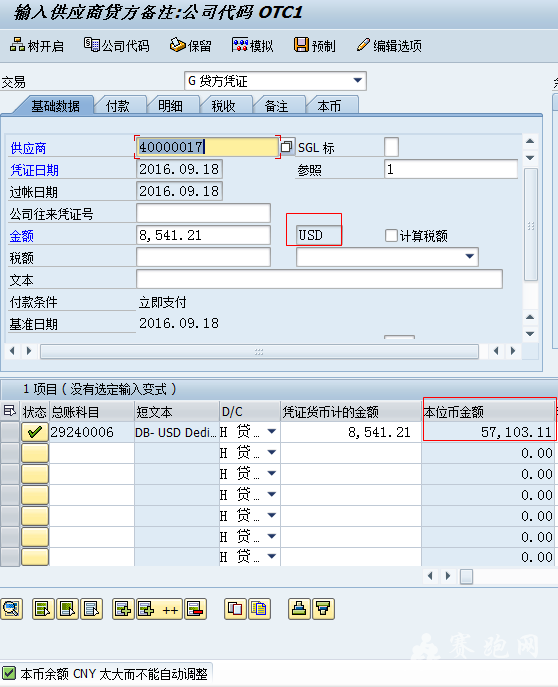Switch to the 税收 tab
The image size is (558, 687).
pyautogui.click(x=224, y=106)
